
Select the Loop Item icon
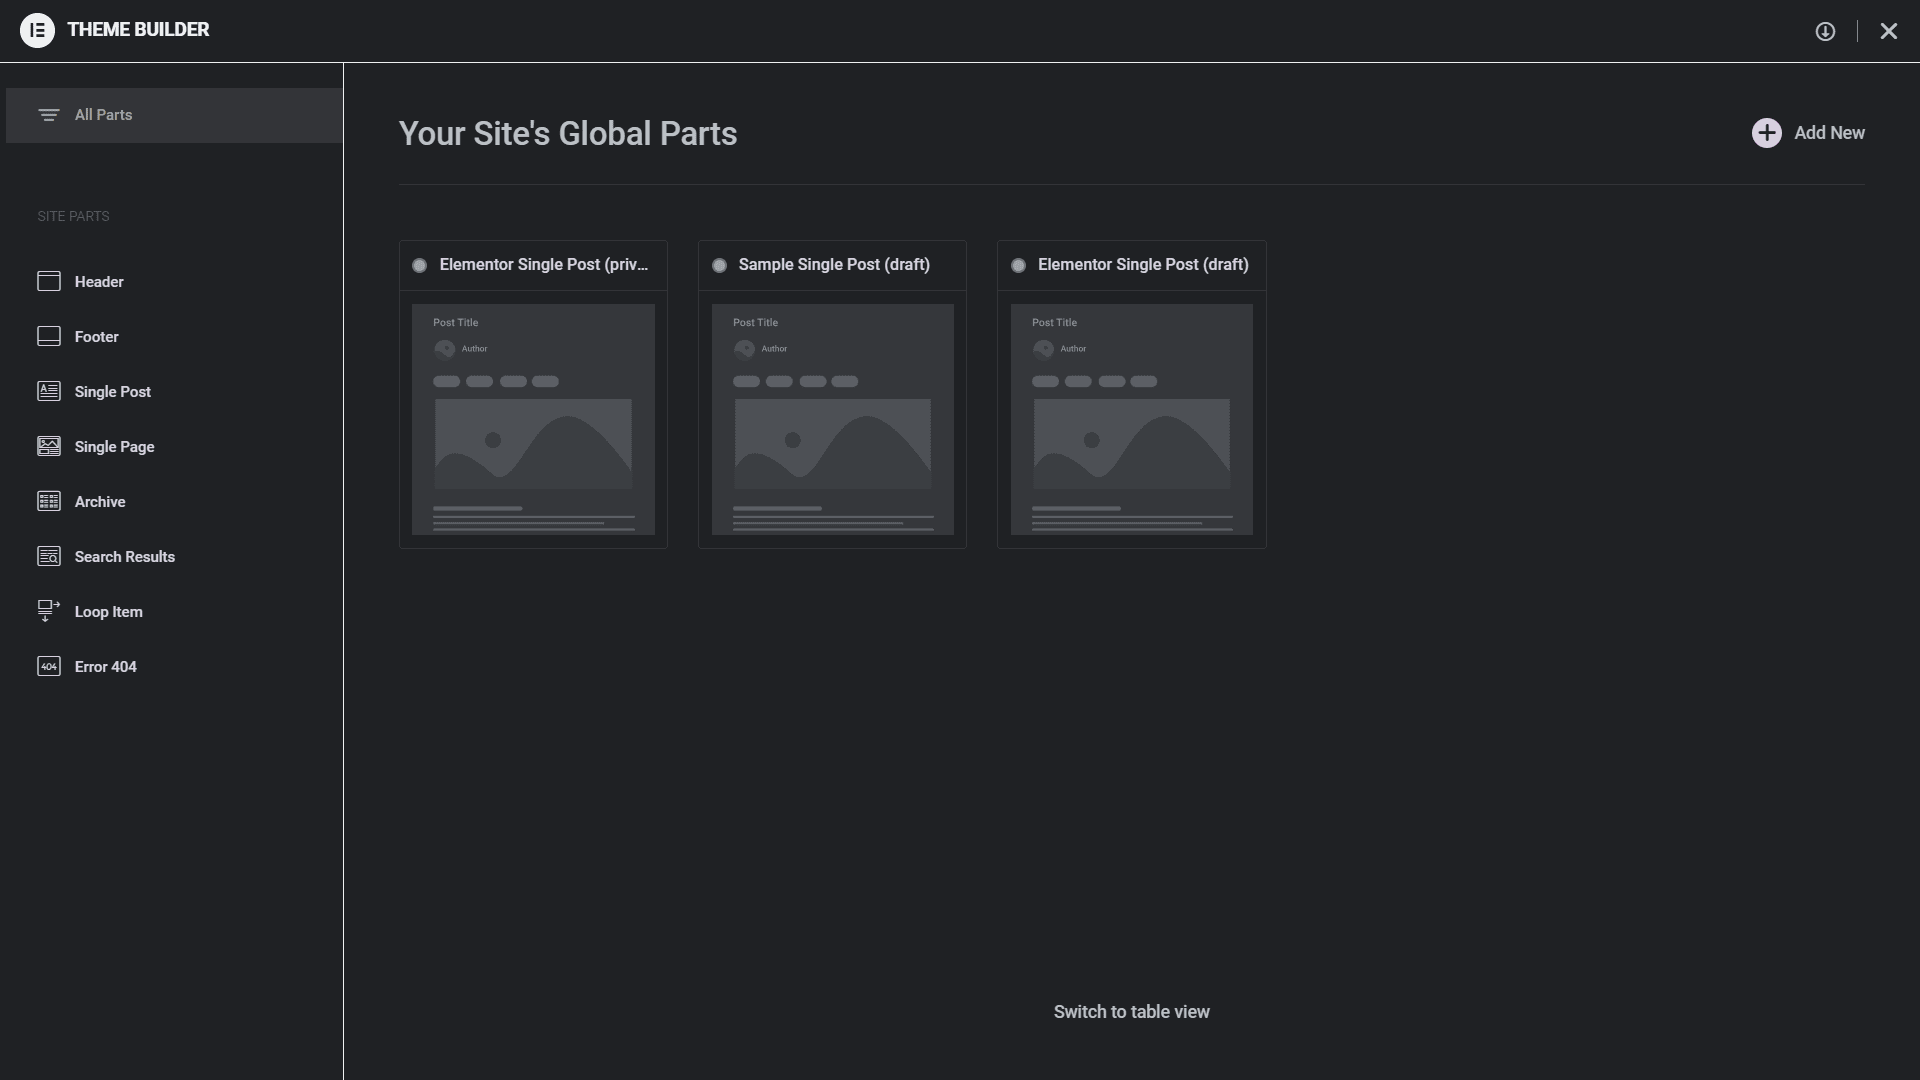50,611
